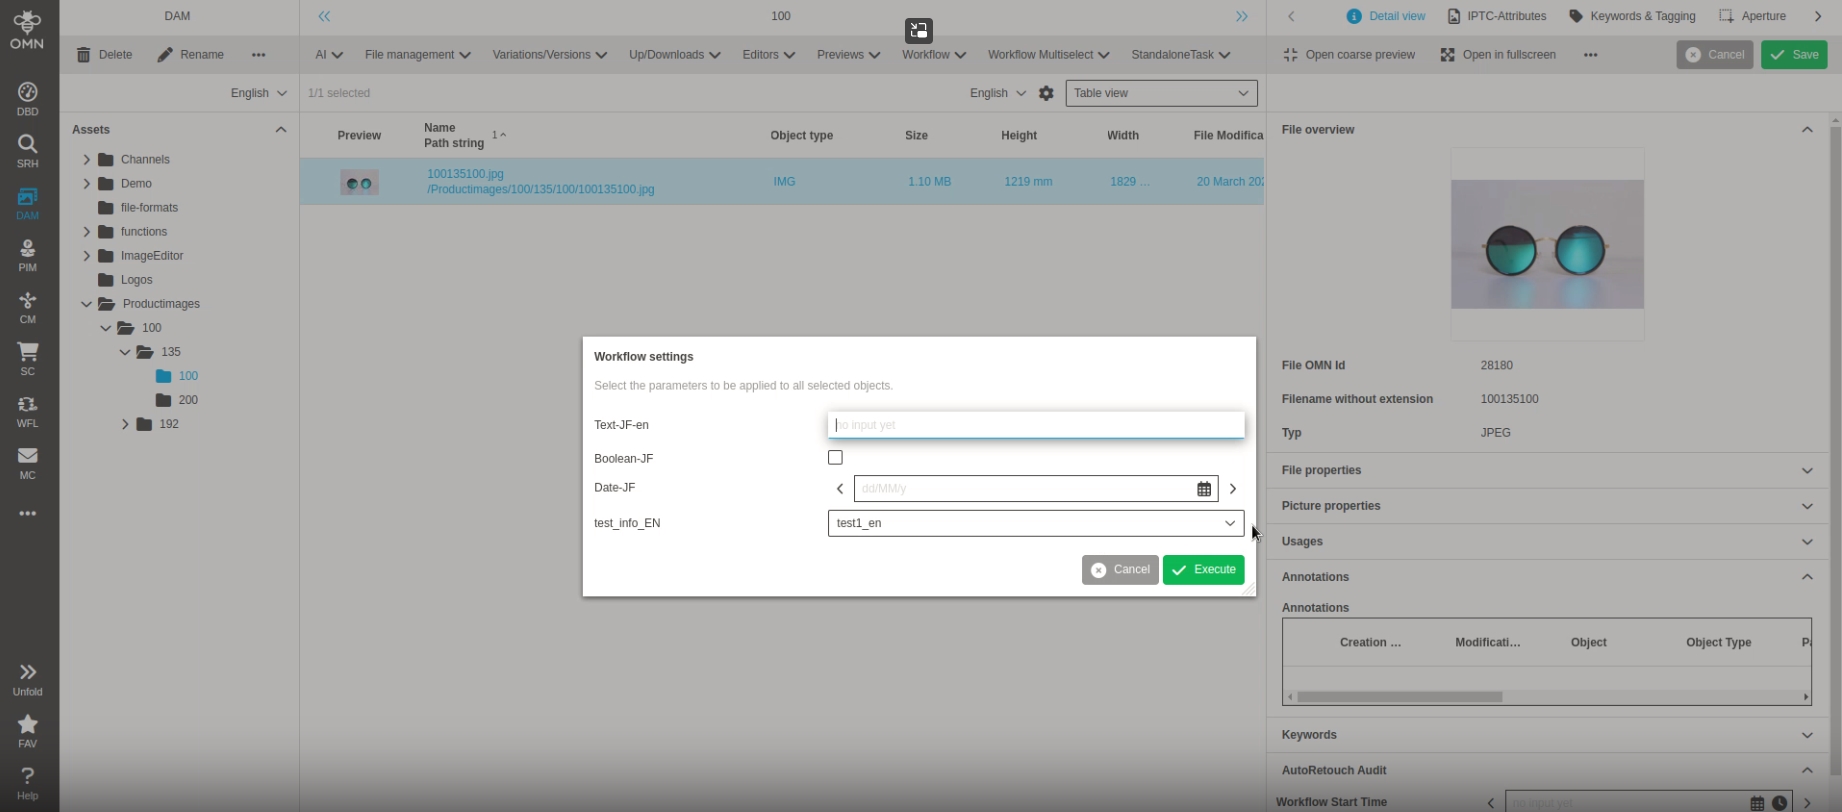1842x812 pixels.
Task: Open the SC shopping cart icon
Action: point(27,358)
